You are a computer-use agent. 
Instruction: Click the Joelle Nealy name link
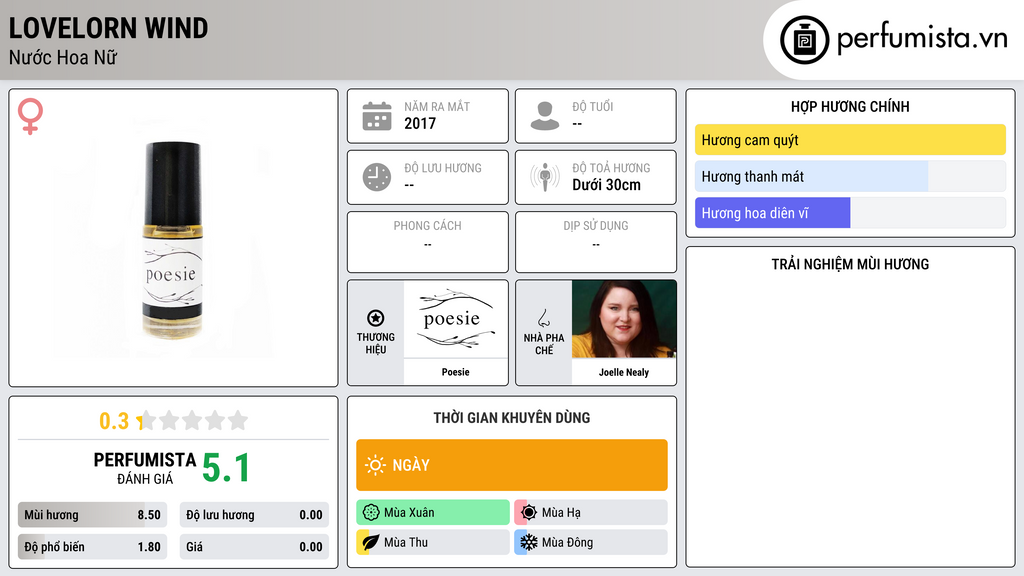coord(624,372)
